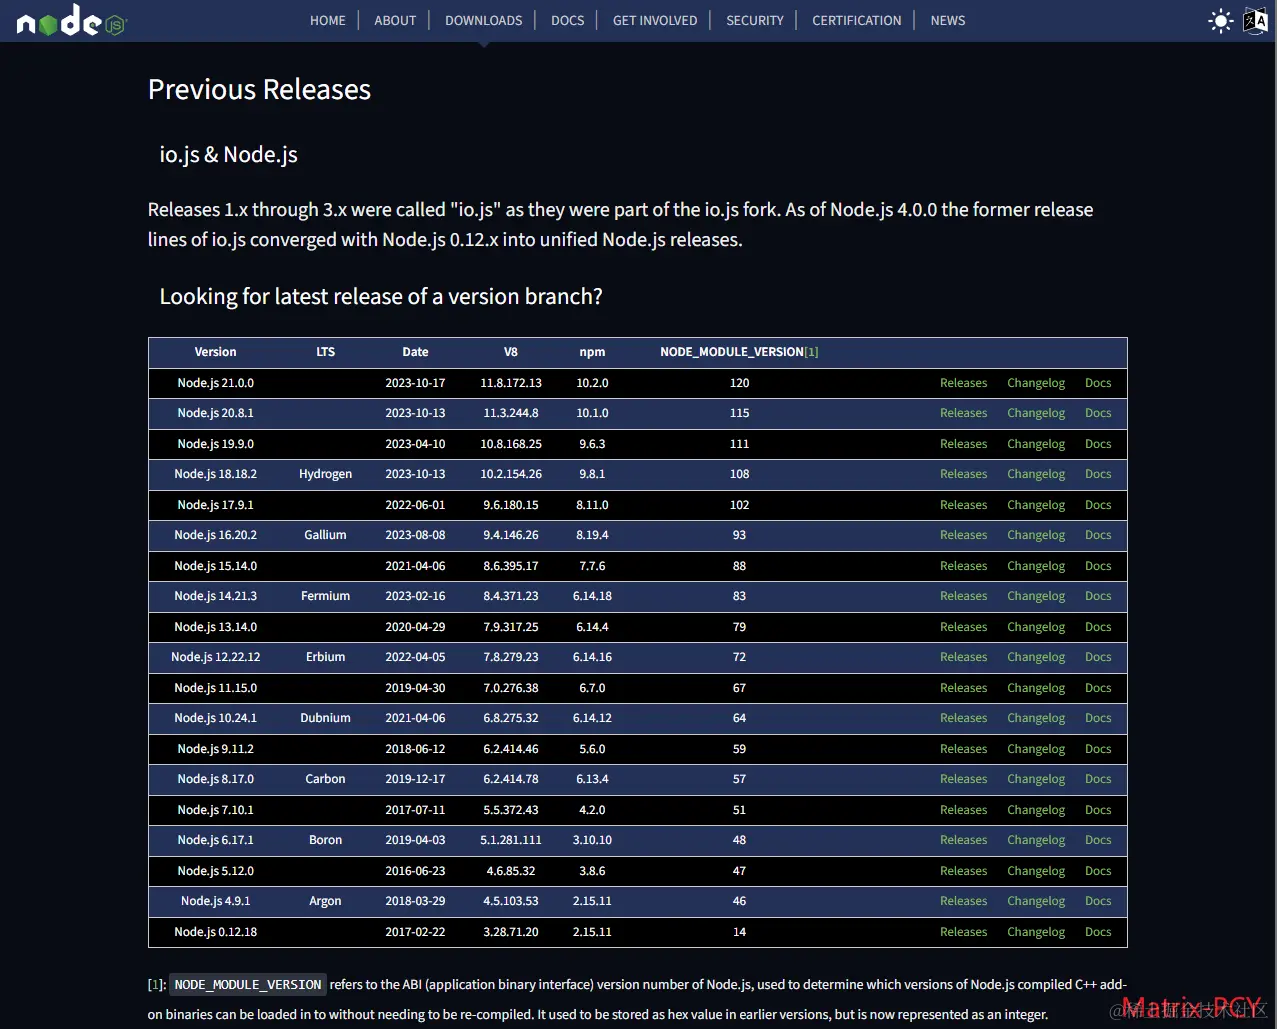Click the 'Node.js 12.22.12' version cell
The height and width of the screenshot is (1029, 1277).
click(215, 657)
